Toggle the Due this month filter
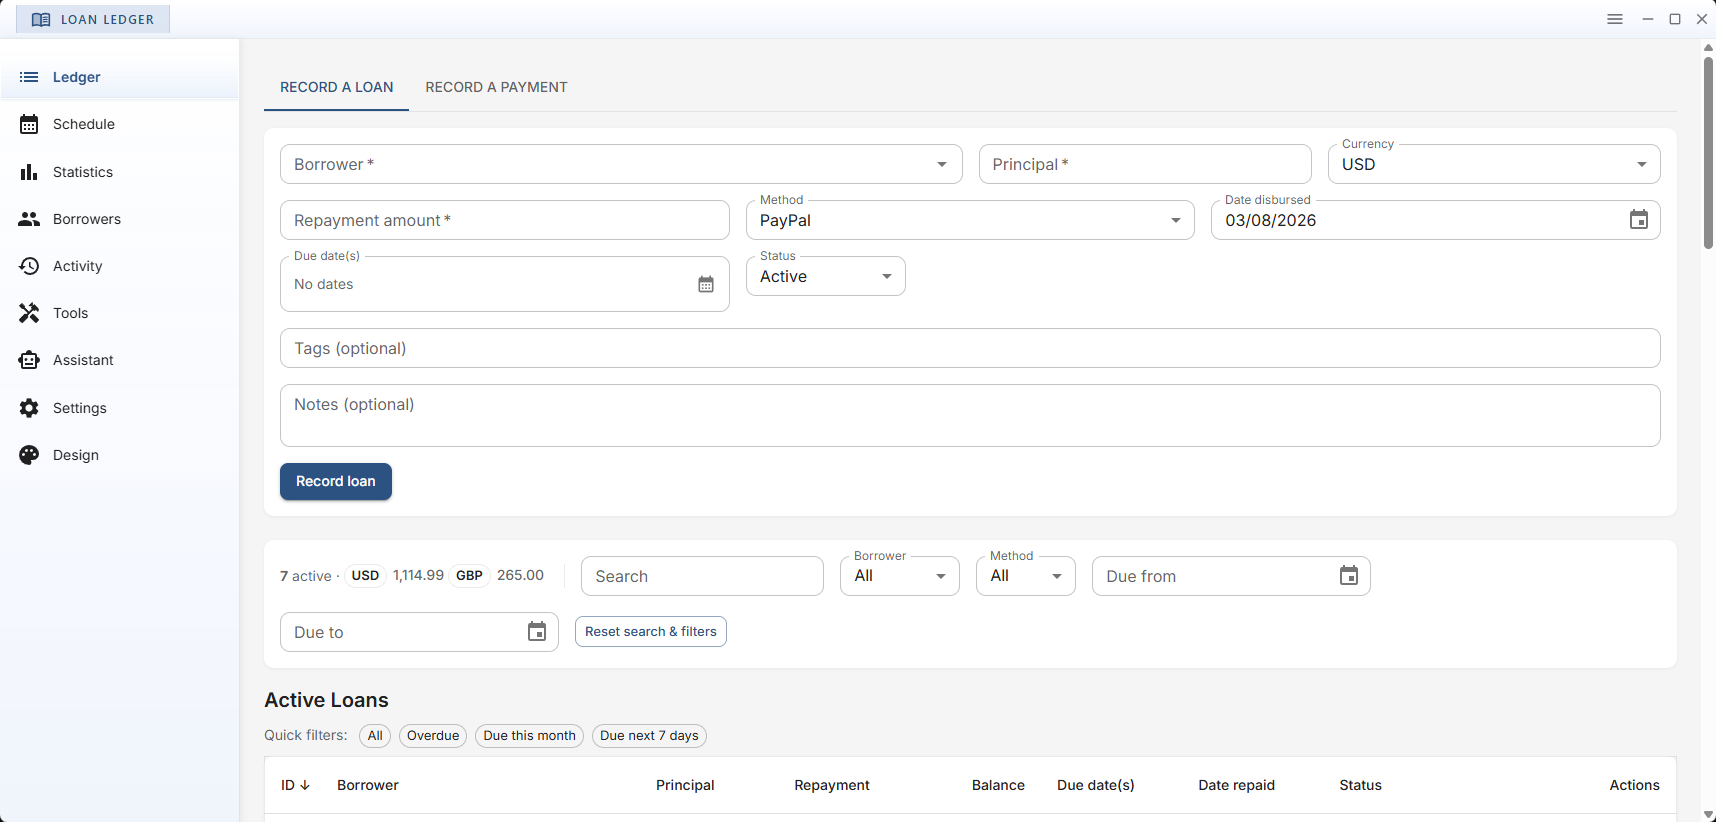Screen dimensions: 1716x822 point(529,736)
